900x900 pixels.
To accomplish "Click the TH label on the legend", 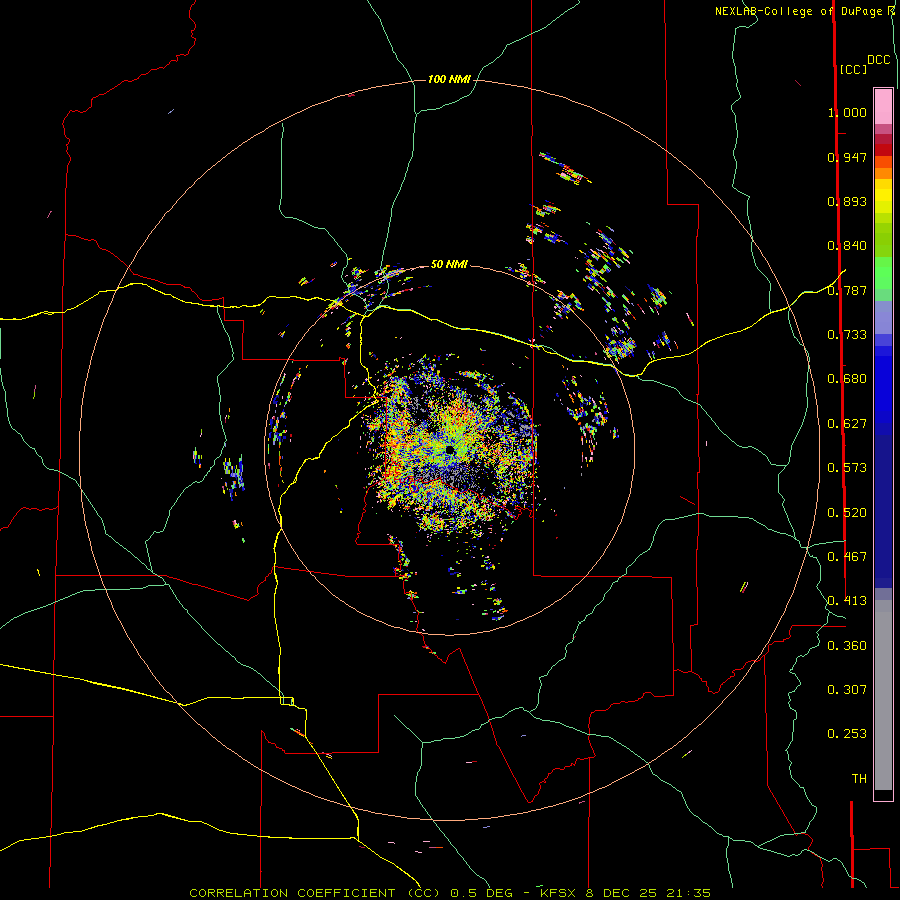I will point(859,779).
